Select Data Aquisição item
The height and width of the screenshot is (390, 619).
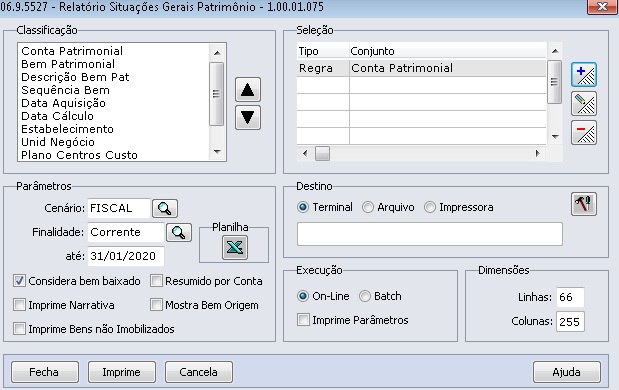(x=64, y=103)
